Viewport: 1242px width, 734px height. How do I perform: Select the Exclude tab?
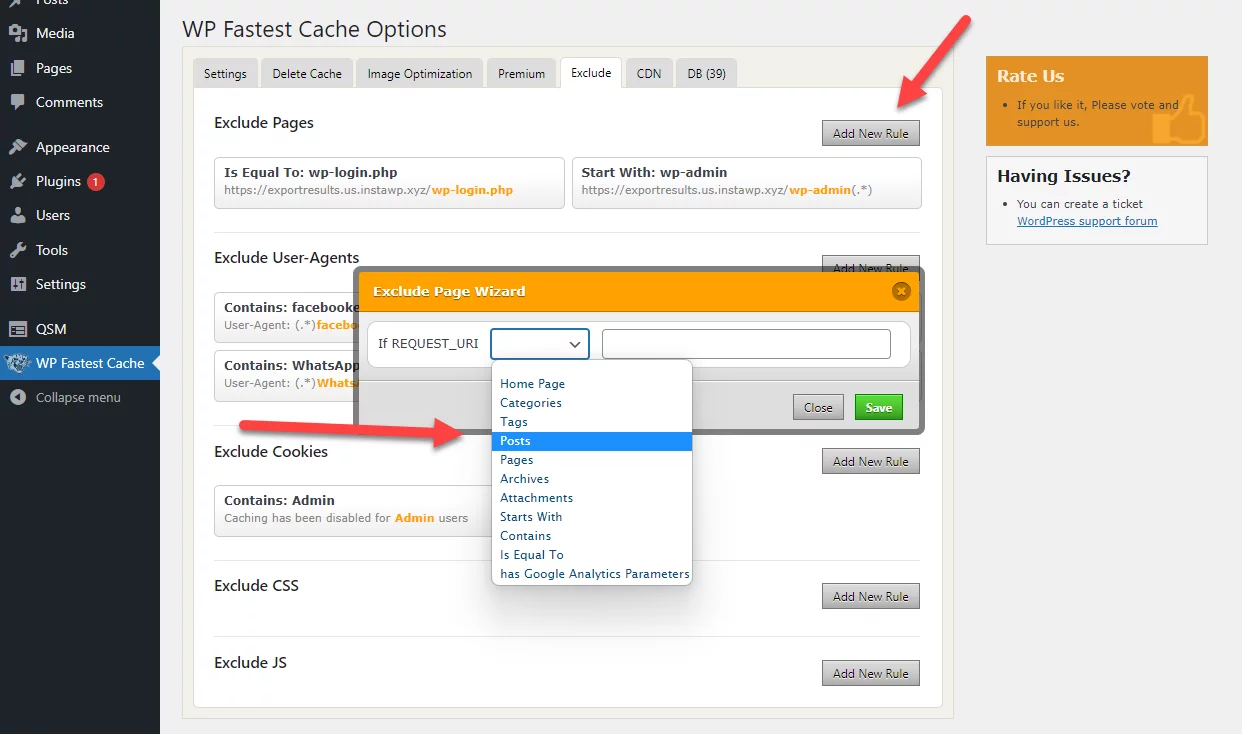[x=591, y=73]
